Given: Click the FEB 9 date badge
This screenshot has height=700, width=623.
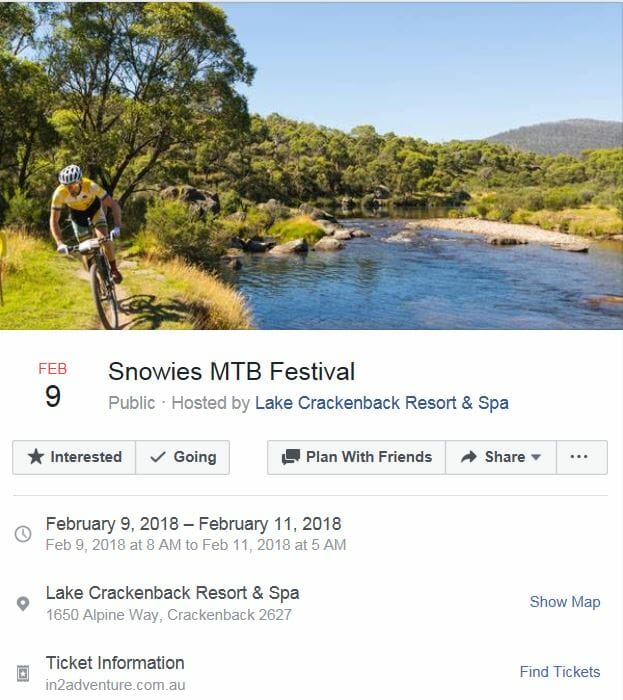Looking at the screenshot, I should pos(52,386).
